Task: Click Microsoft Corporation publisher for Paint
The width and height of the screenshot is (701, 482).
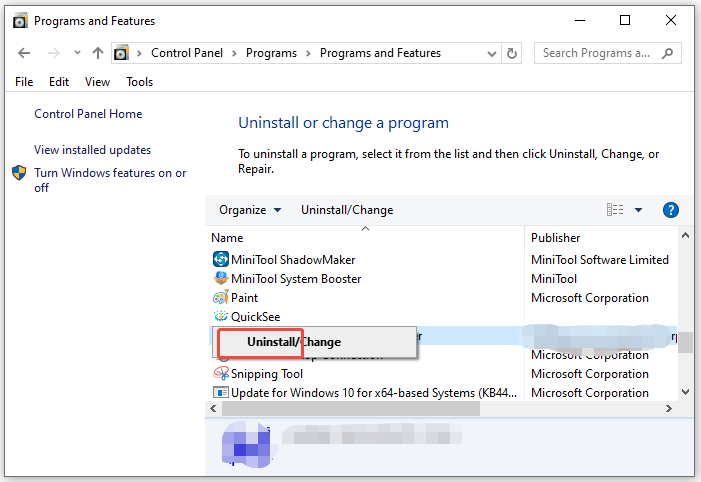Action: pos(590,298)
